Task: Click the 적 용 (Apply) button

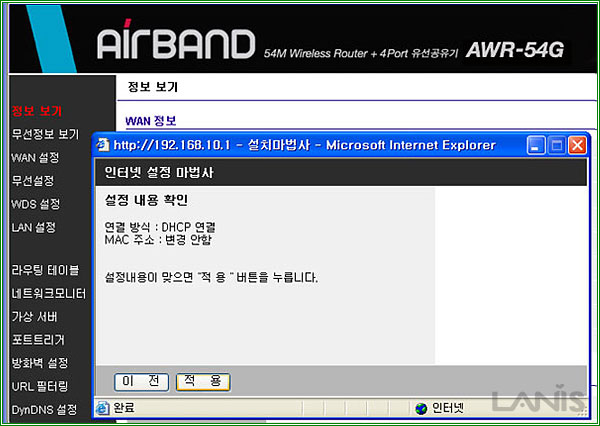Action: tap(203, 382)
